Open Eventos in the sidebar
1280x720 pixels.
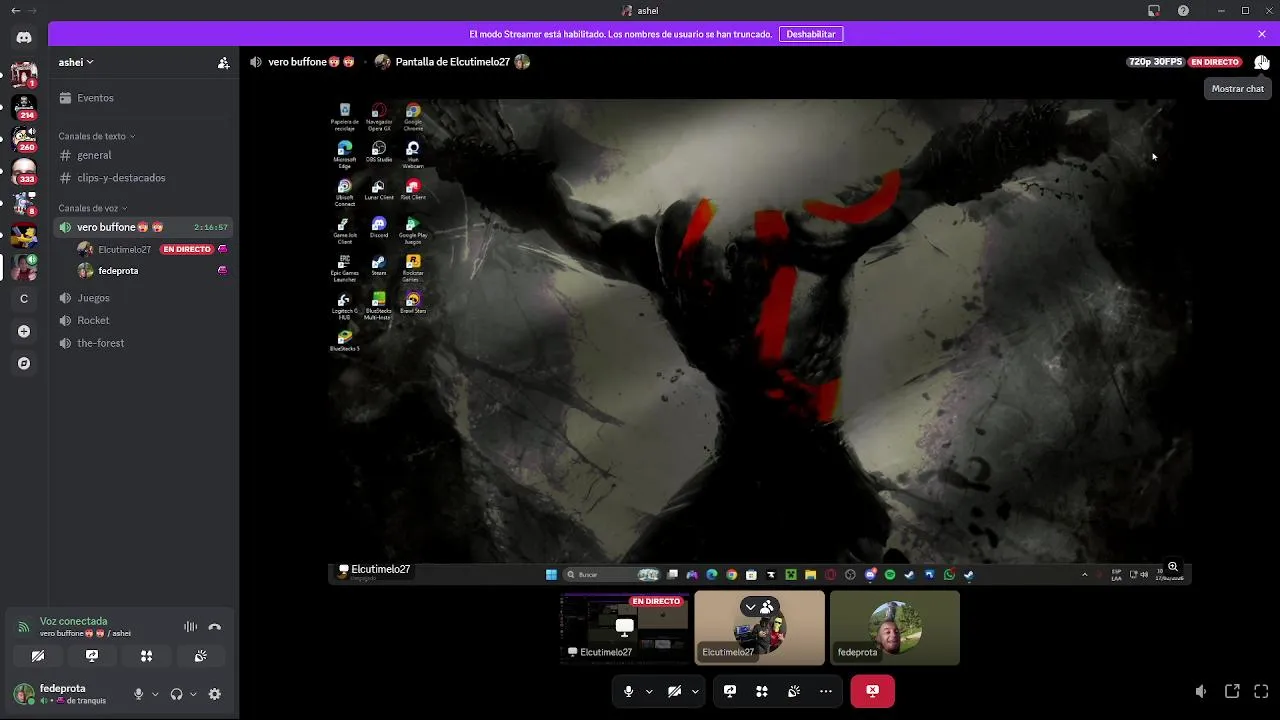point(144,98)
